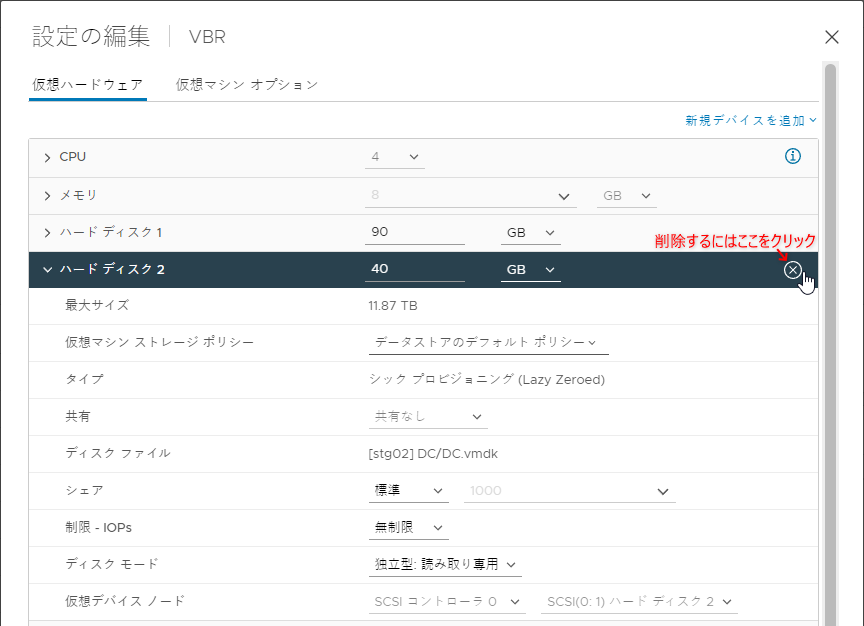Open the CPU count dropdown
The height and width of the screenshot is (626, 864).
[395, 157]
